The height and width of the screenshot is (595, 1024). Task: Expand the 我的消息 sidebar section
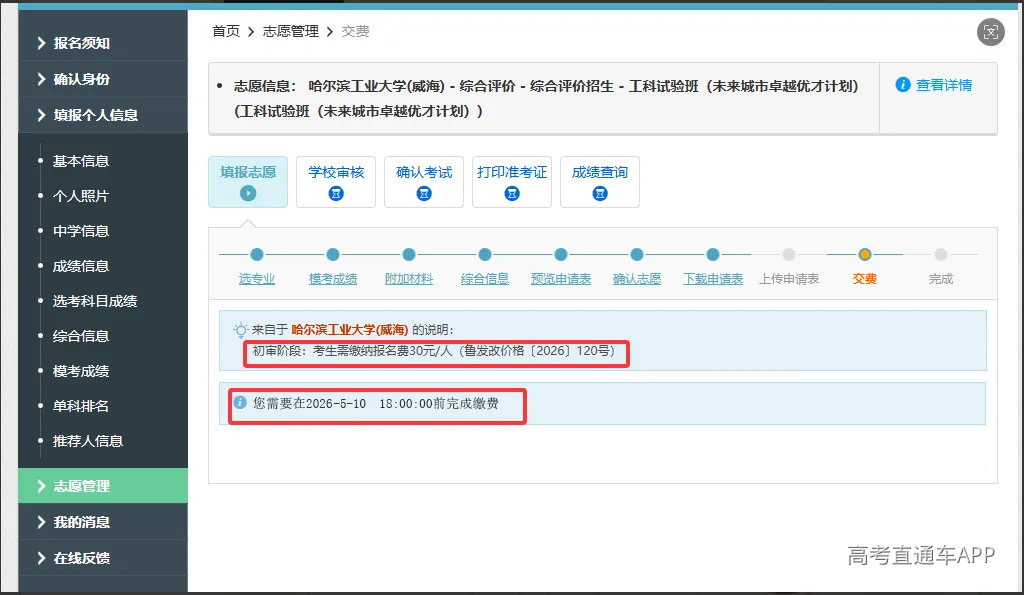click(103, 522)
